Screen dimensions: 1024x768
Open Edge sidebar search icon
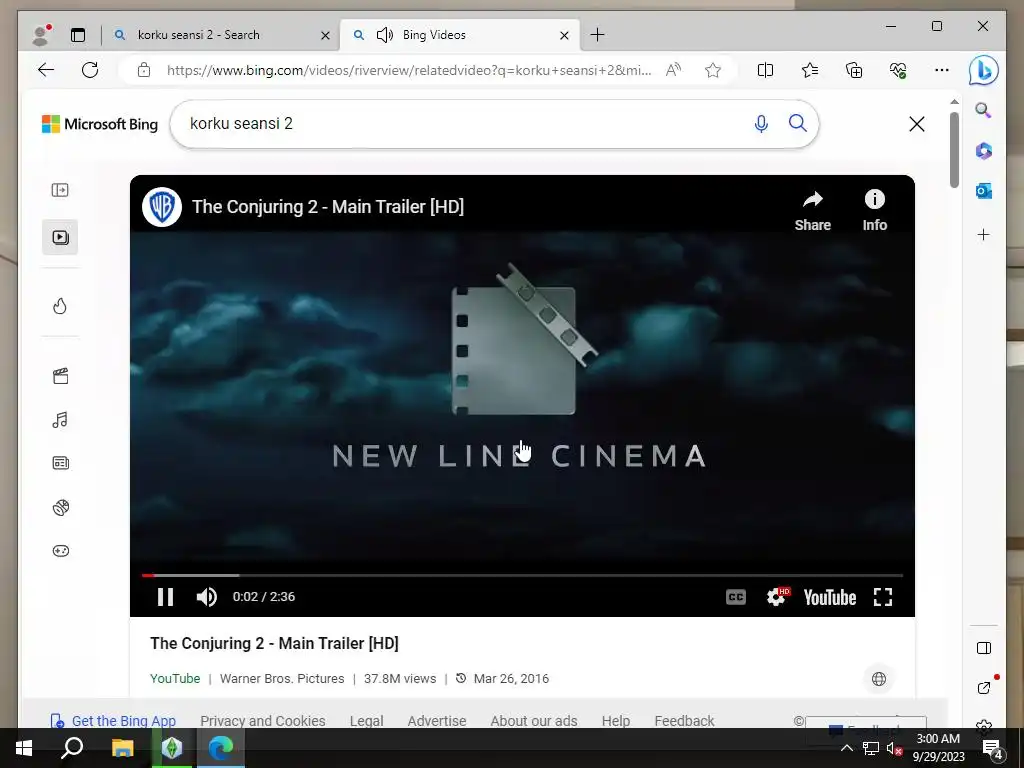click(984, 110)
